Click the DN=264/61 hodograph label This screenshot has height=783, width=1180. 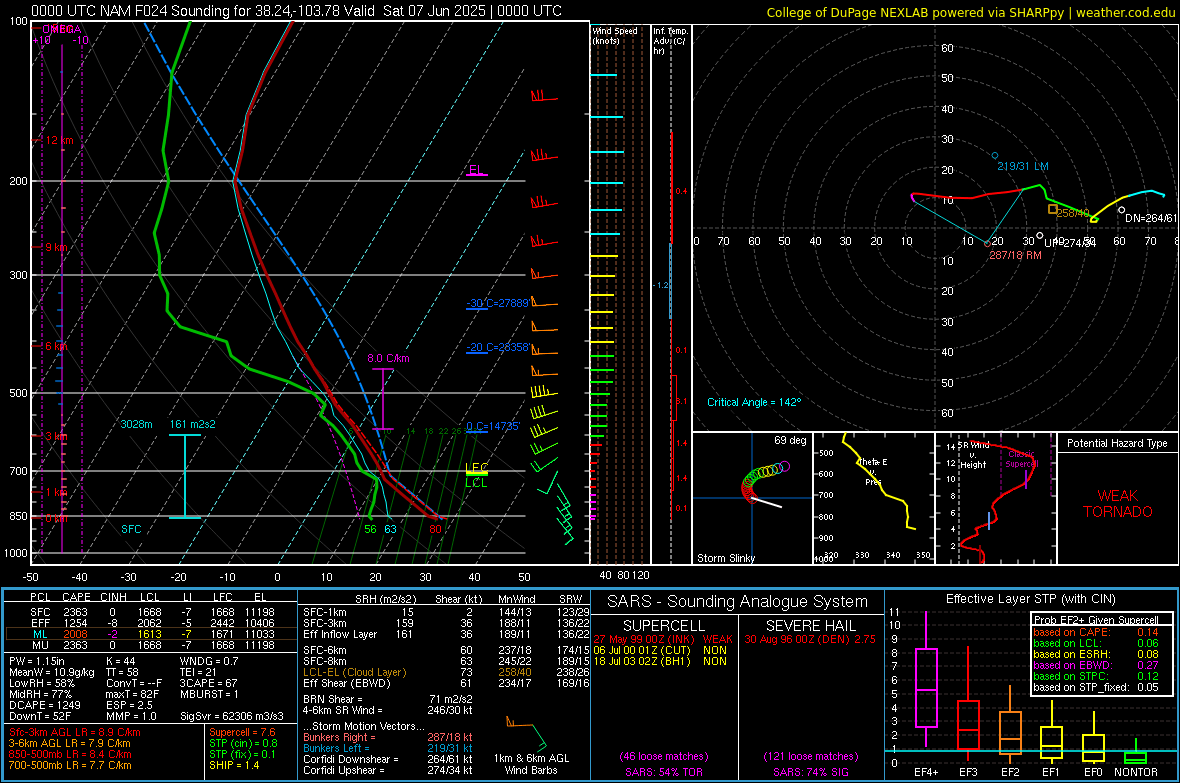click(x=1151, y=218)
